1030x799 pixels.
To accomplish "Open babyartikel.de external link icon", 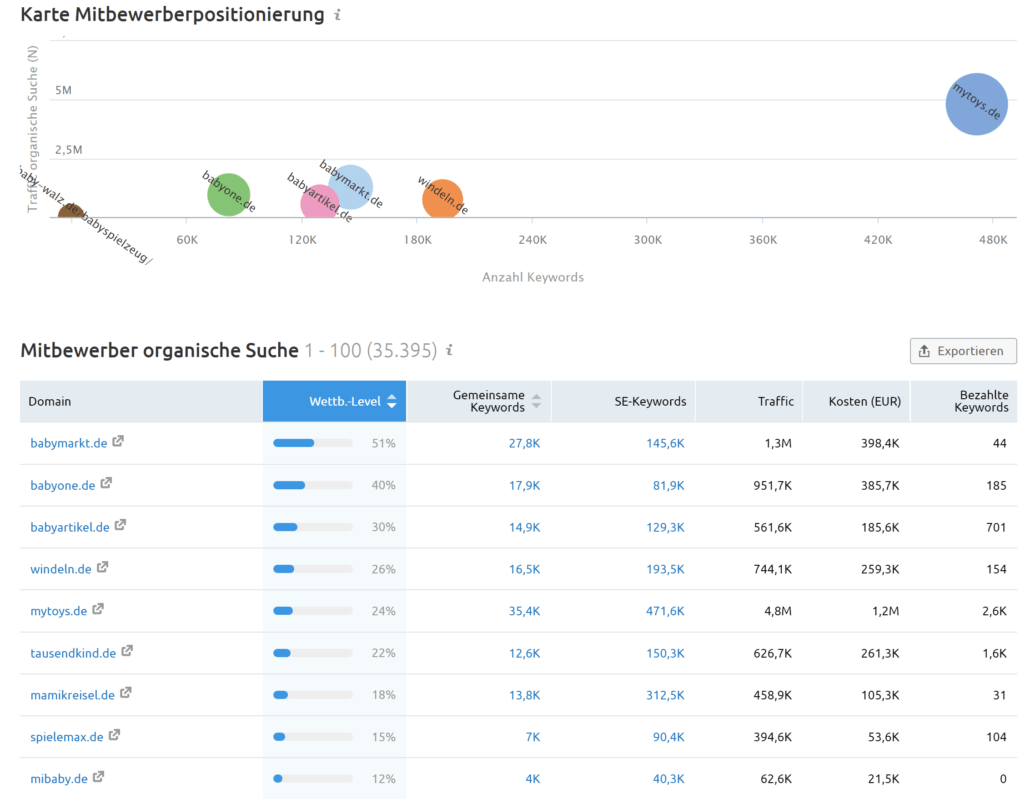I will click(x=120, y=526).
